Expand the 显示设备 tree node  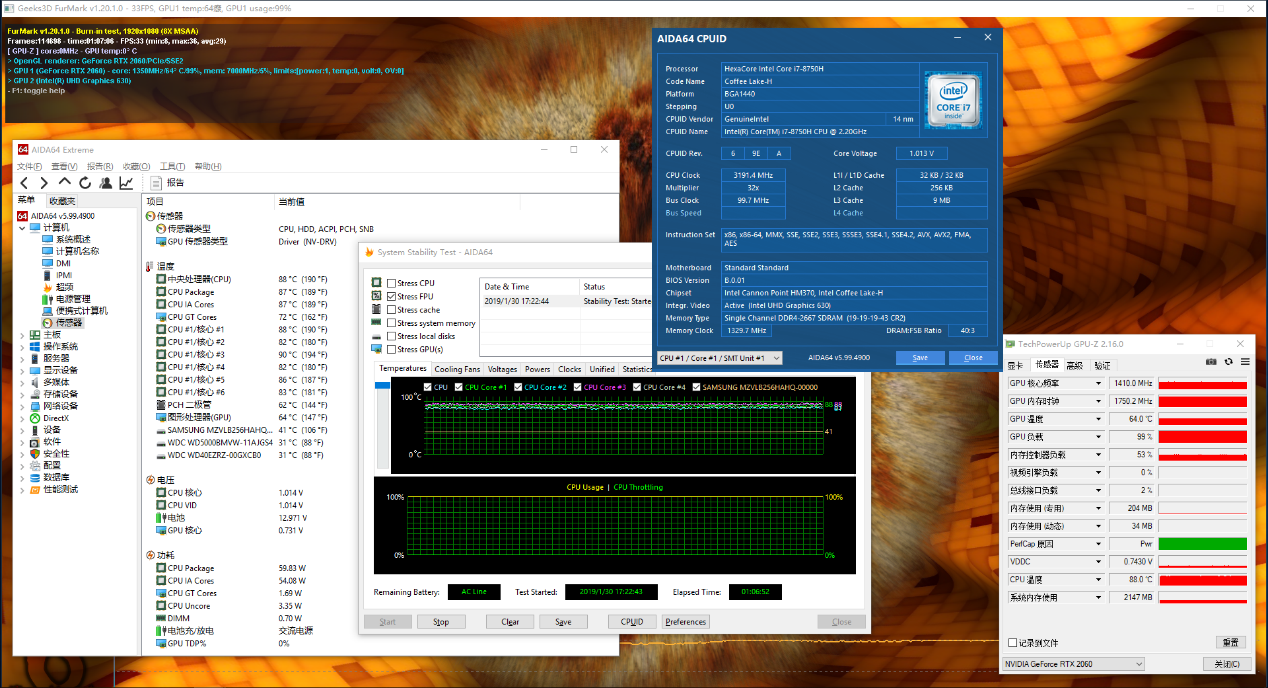(x=21, y=370)
